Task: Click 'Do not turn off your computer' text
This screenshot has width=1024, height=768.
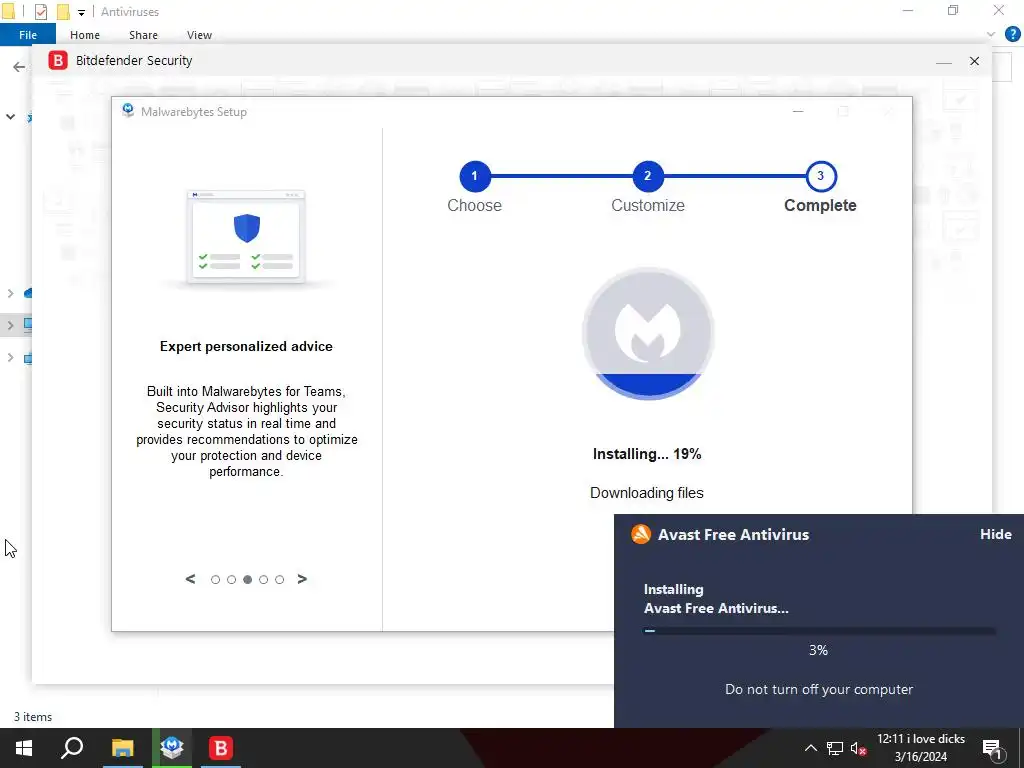Action: (x=819, y=689)
